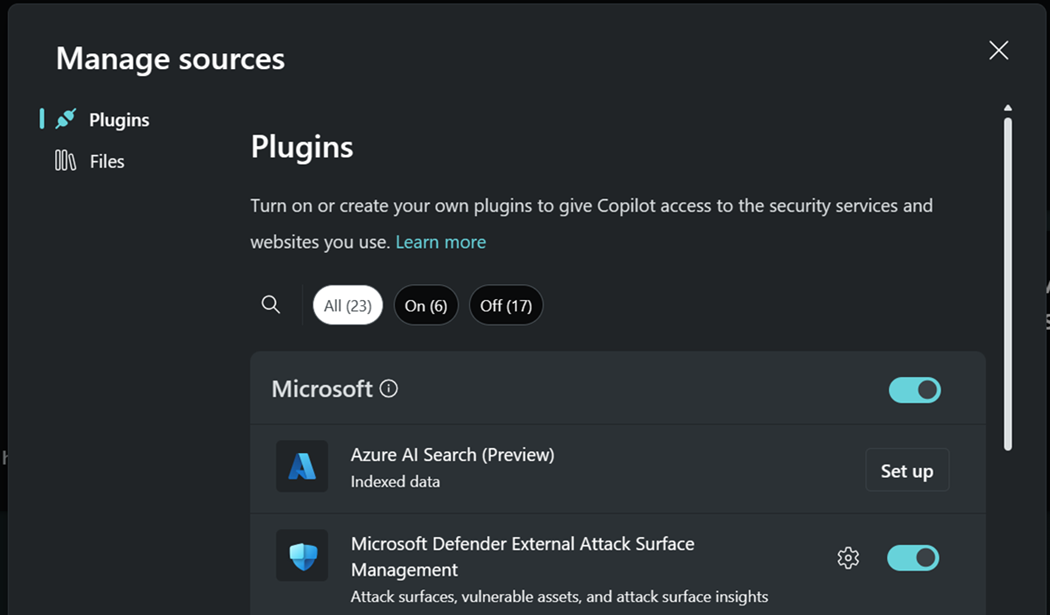Open the Learn more link
The image size is (1050, 615).
click(x=441, y=241)
